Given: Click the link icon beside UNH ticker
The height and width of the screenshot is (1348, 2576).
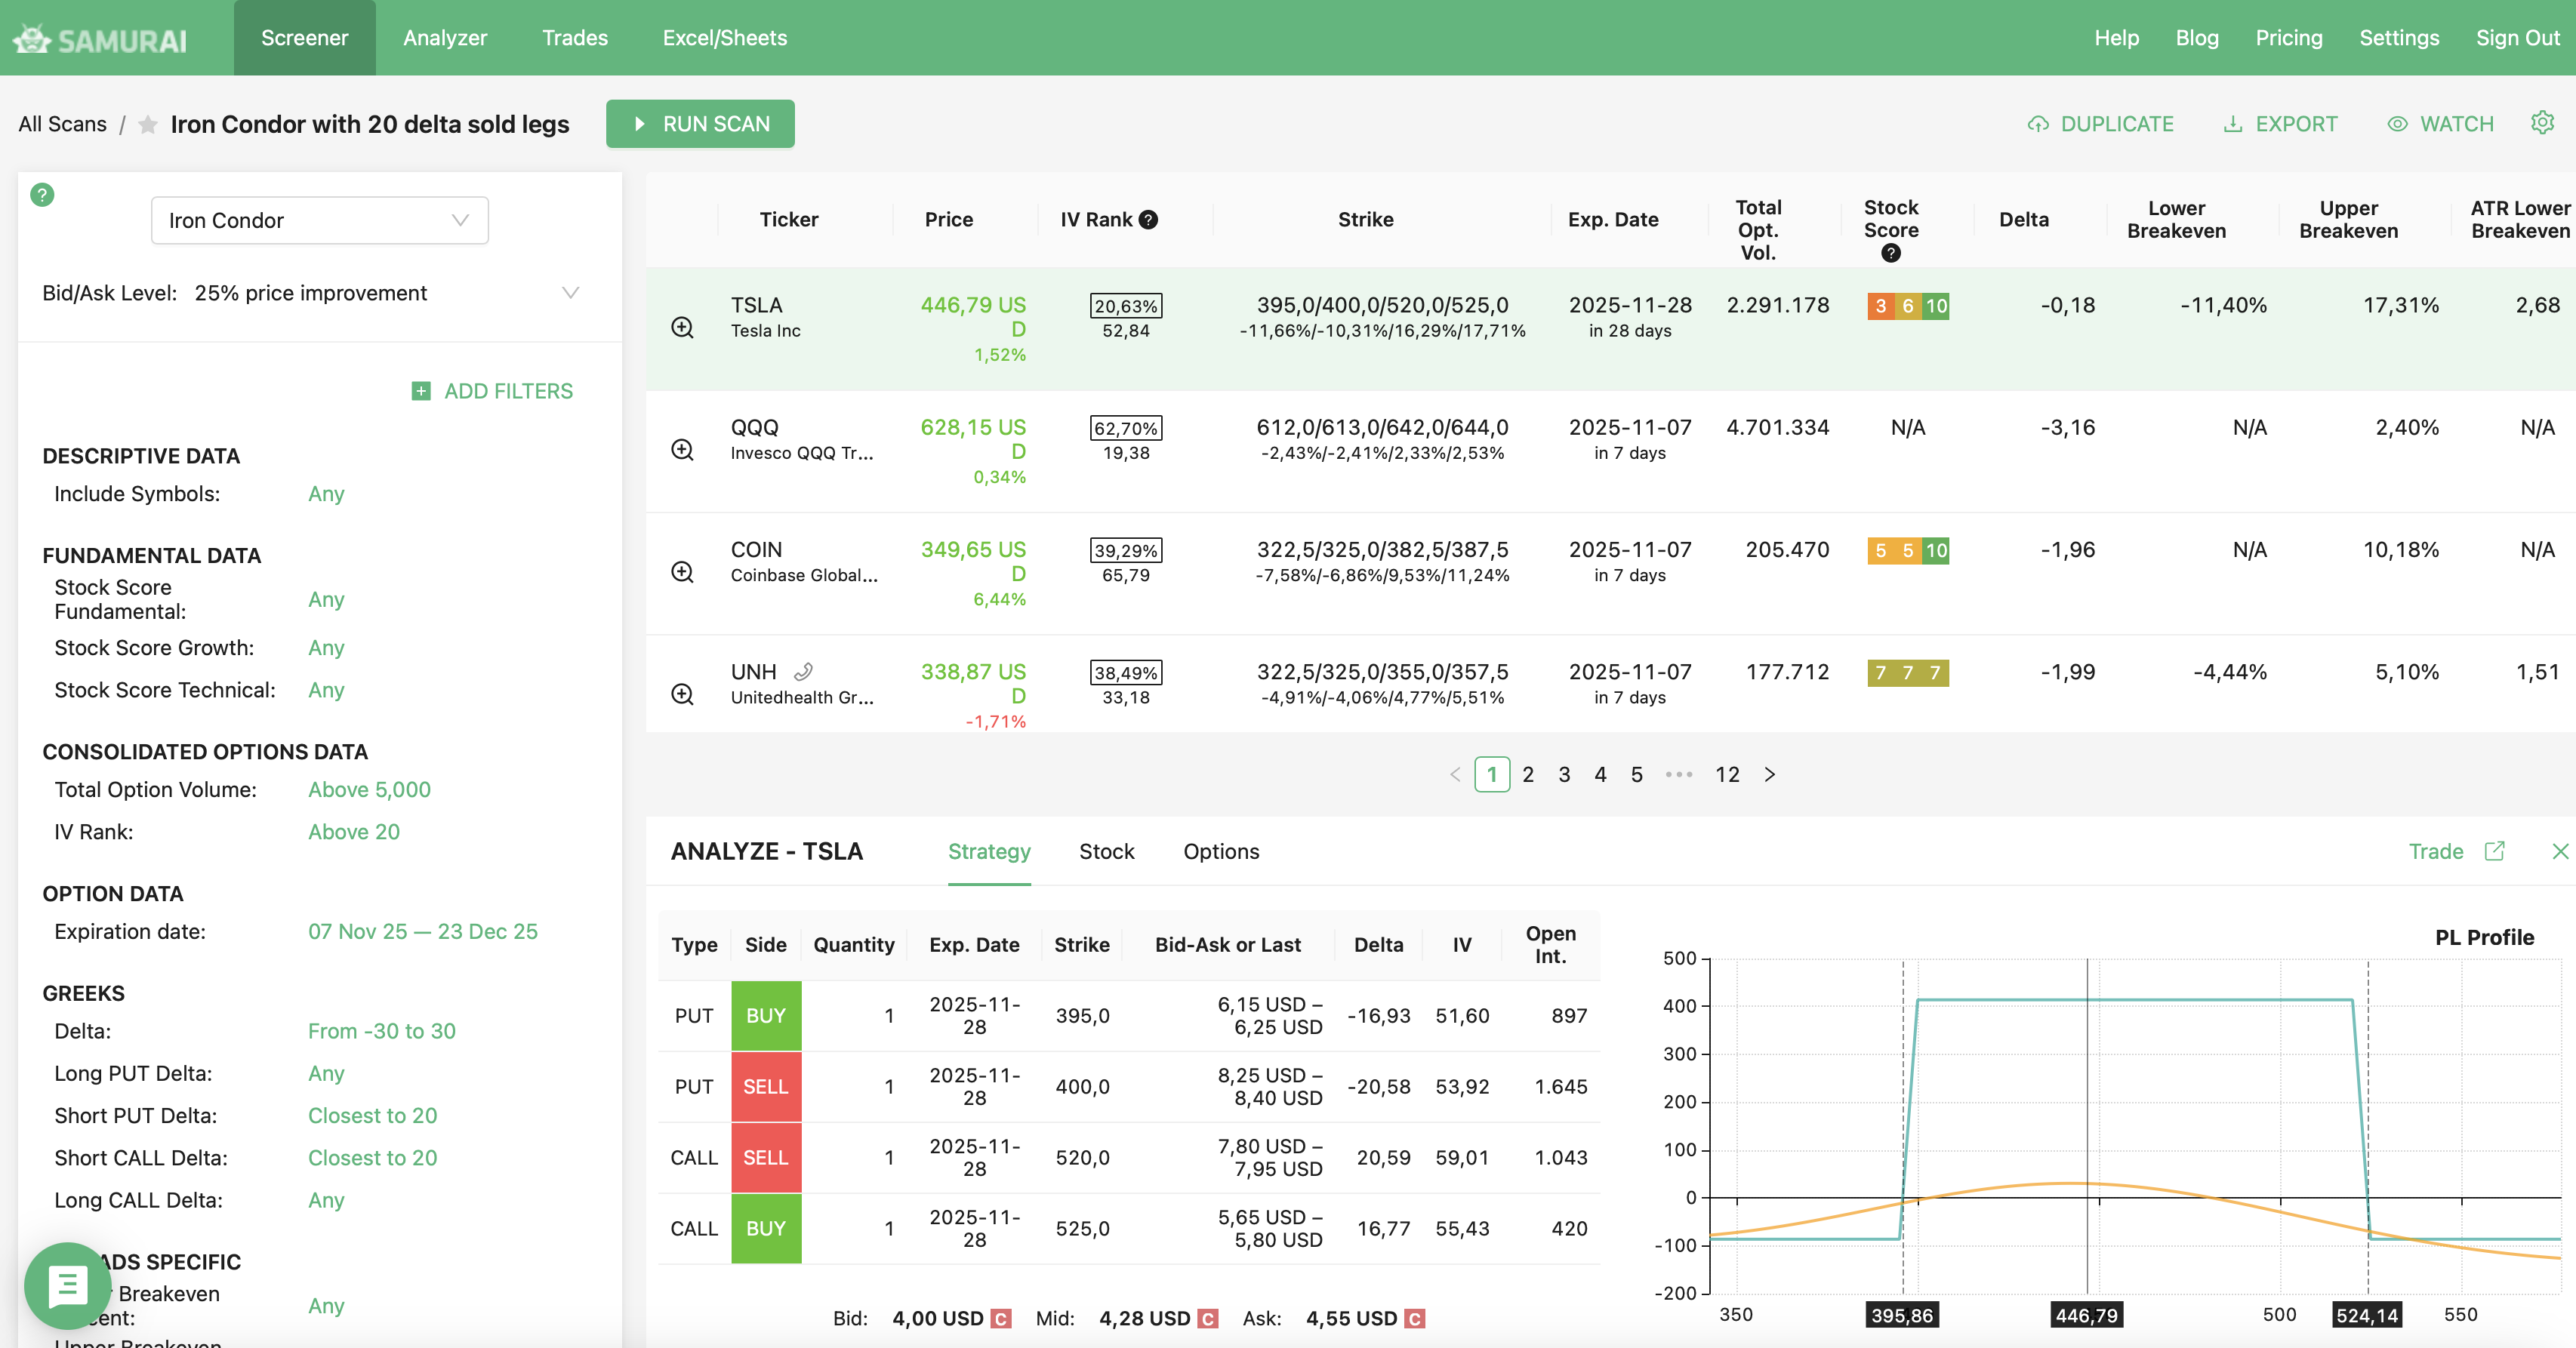Looking at the screenshot, I should click(803, 672).
